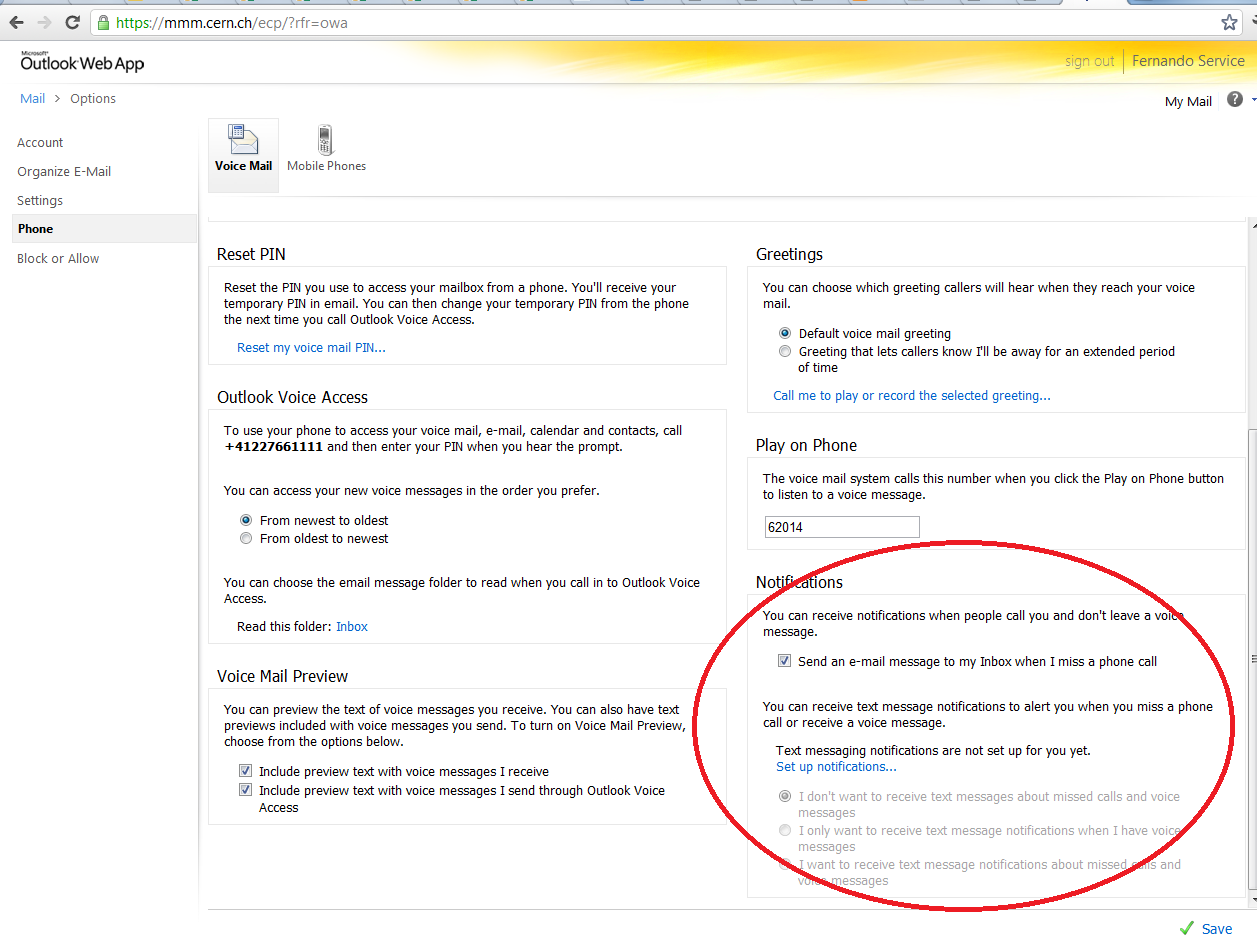This screenshot has width=1257, height=938.
Task: Choose Default voice mail greeting
Action: (x=785, y=334)
